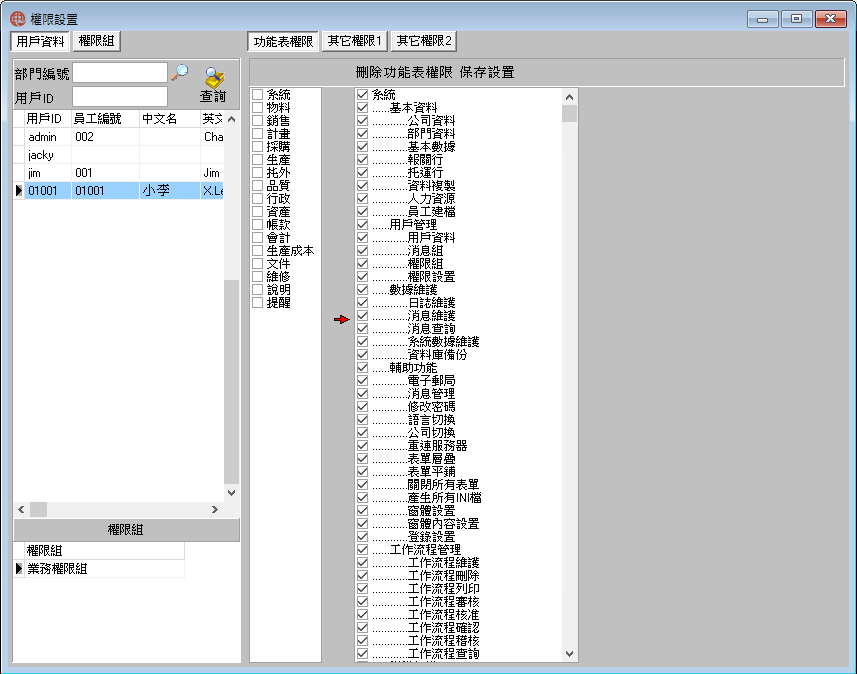Click the permission tree scroll-up arrow

pyautogui.click(x=570, y=97)
